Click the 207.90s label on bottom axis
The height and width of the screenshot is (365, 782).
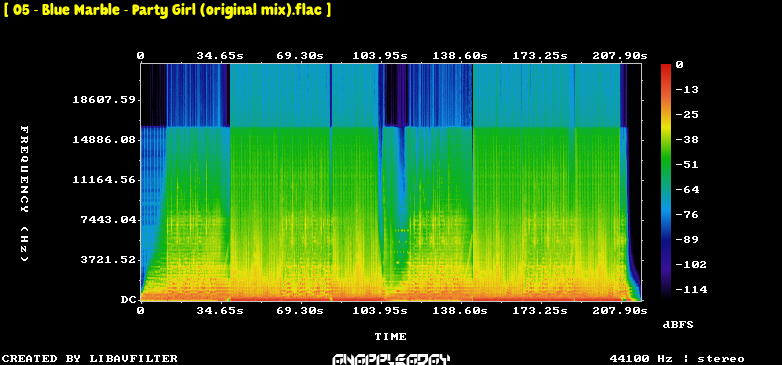pos(620,311)
